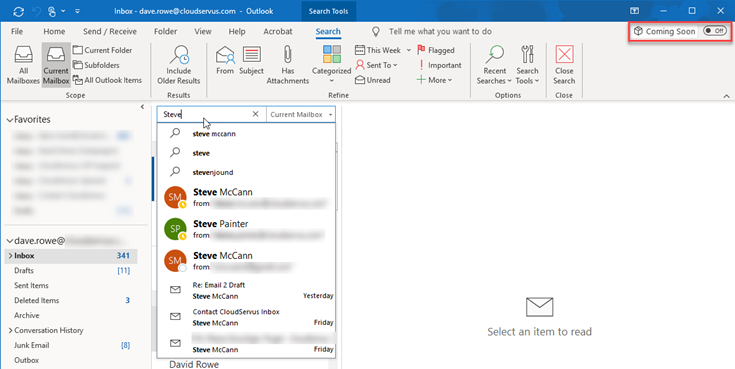
Task: Filter by Important messages
Action: [x=439, y=65]
